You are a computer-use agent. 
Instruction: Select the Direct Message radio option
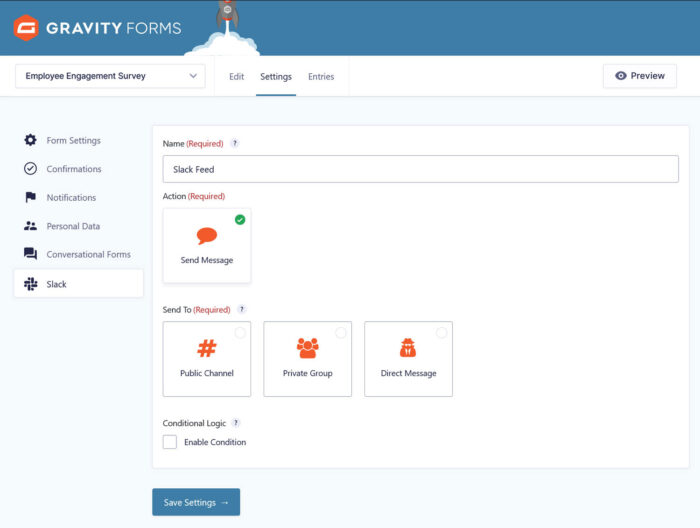(442, 333)
